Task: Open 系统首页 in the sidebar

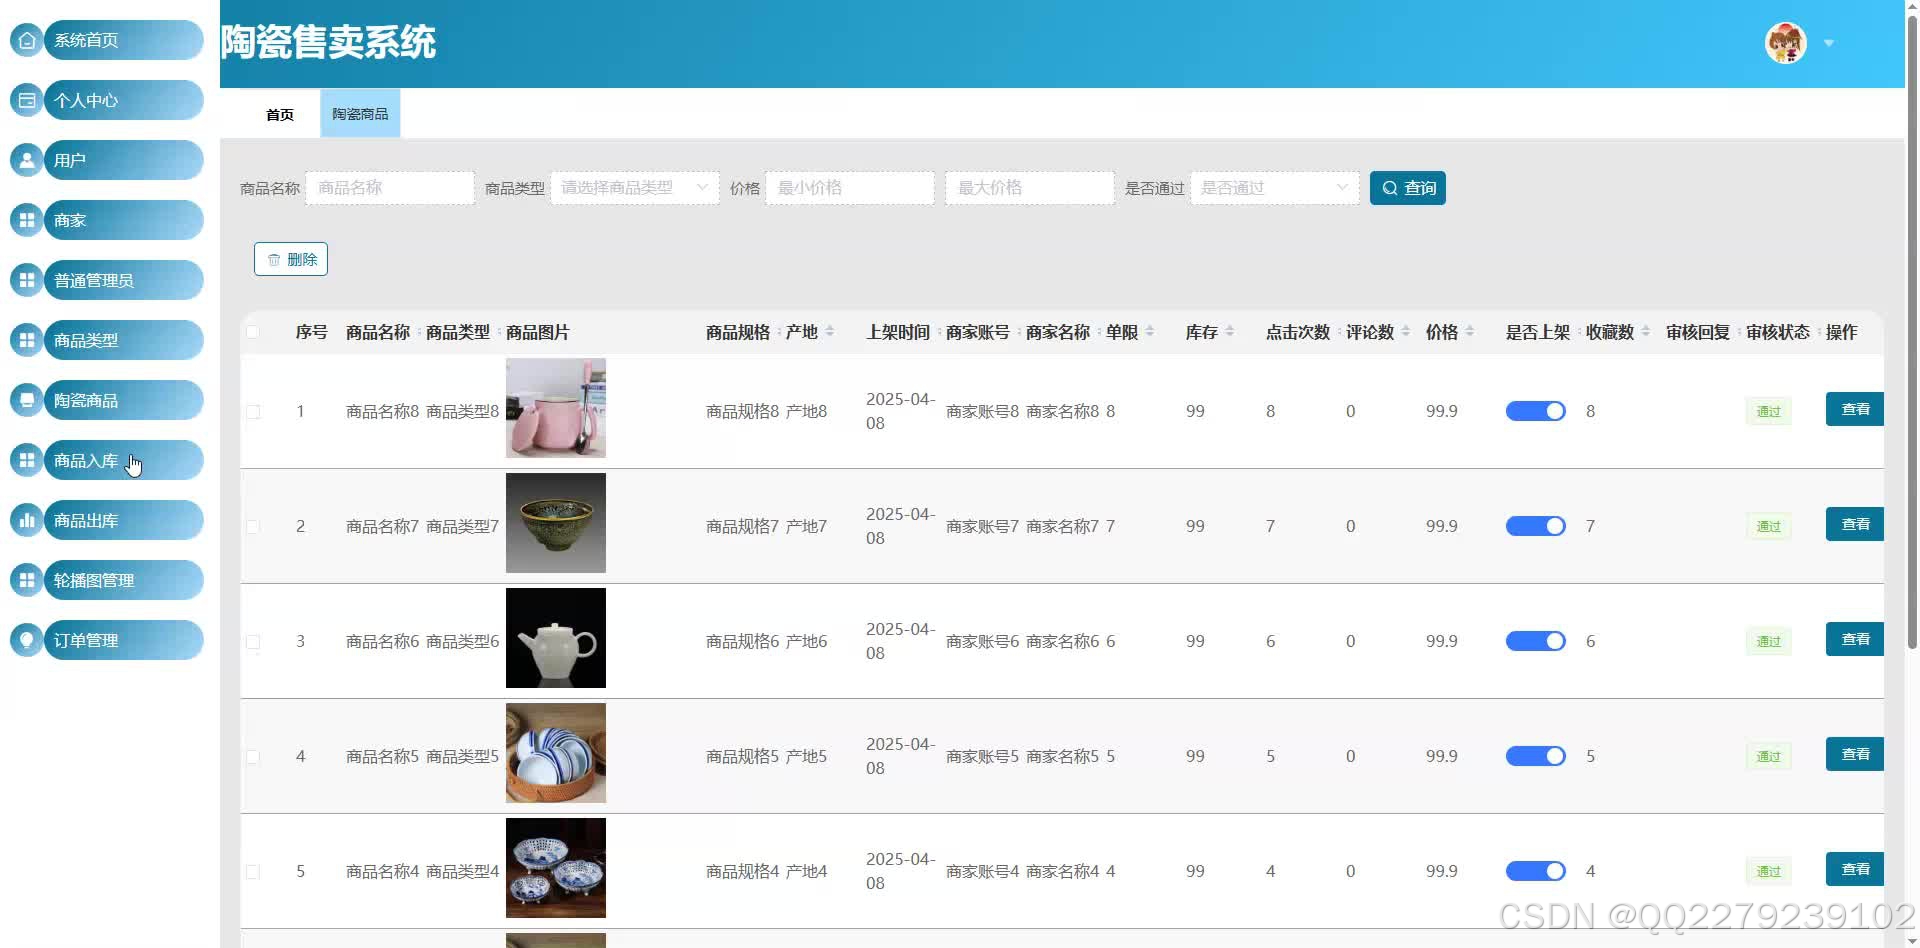Action: coord(124,40)
